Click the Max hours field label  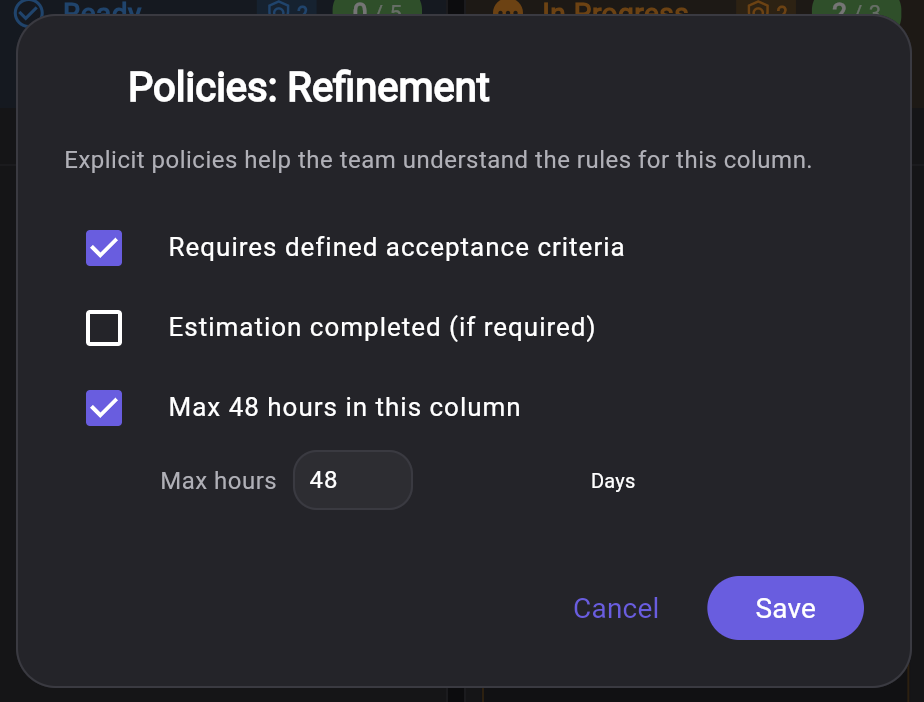click(218, 481)
